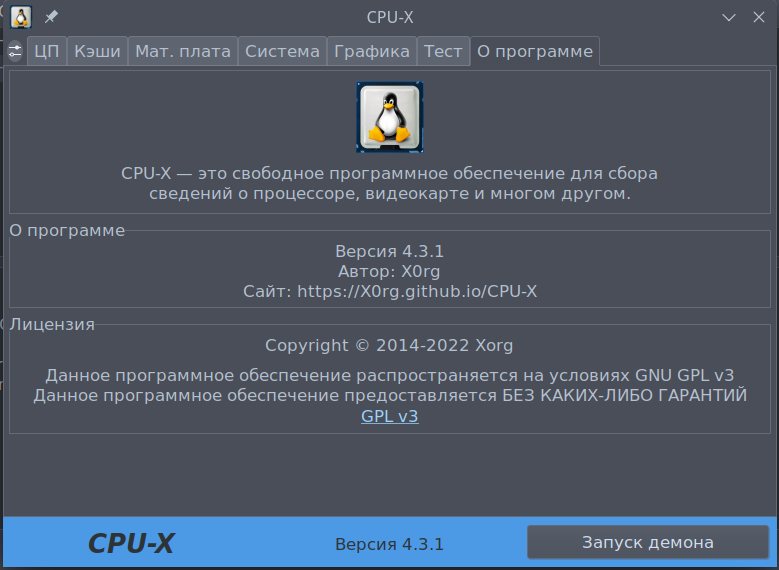This screenshot has height=570, width=779.
Task: Click the pin window icon
Action: (51, 17)
